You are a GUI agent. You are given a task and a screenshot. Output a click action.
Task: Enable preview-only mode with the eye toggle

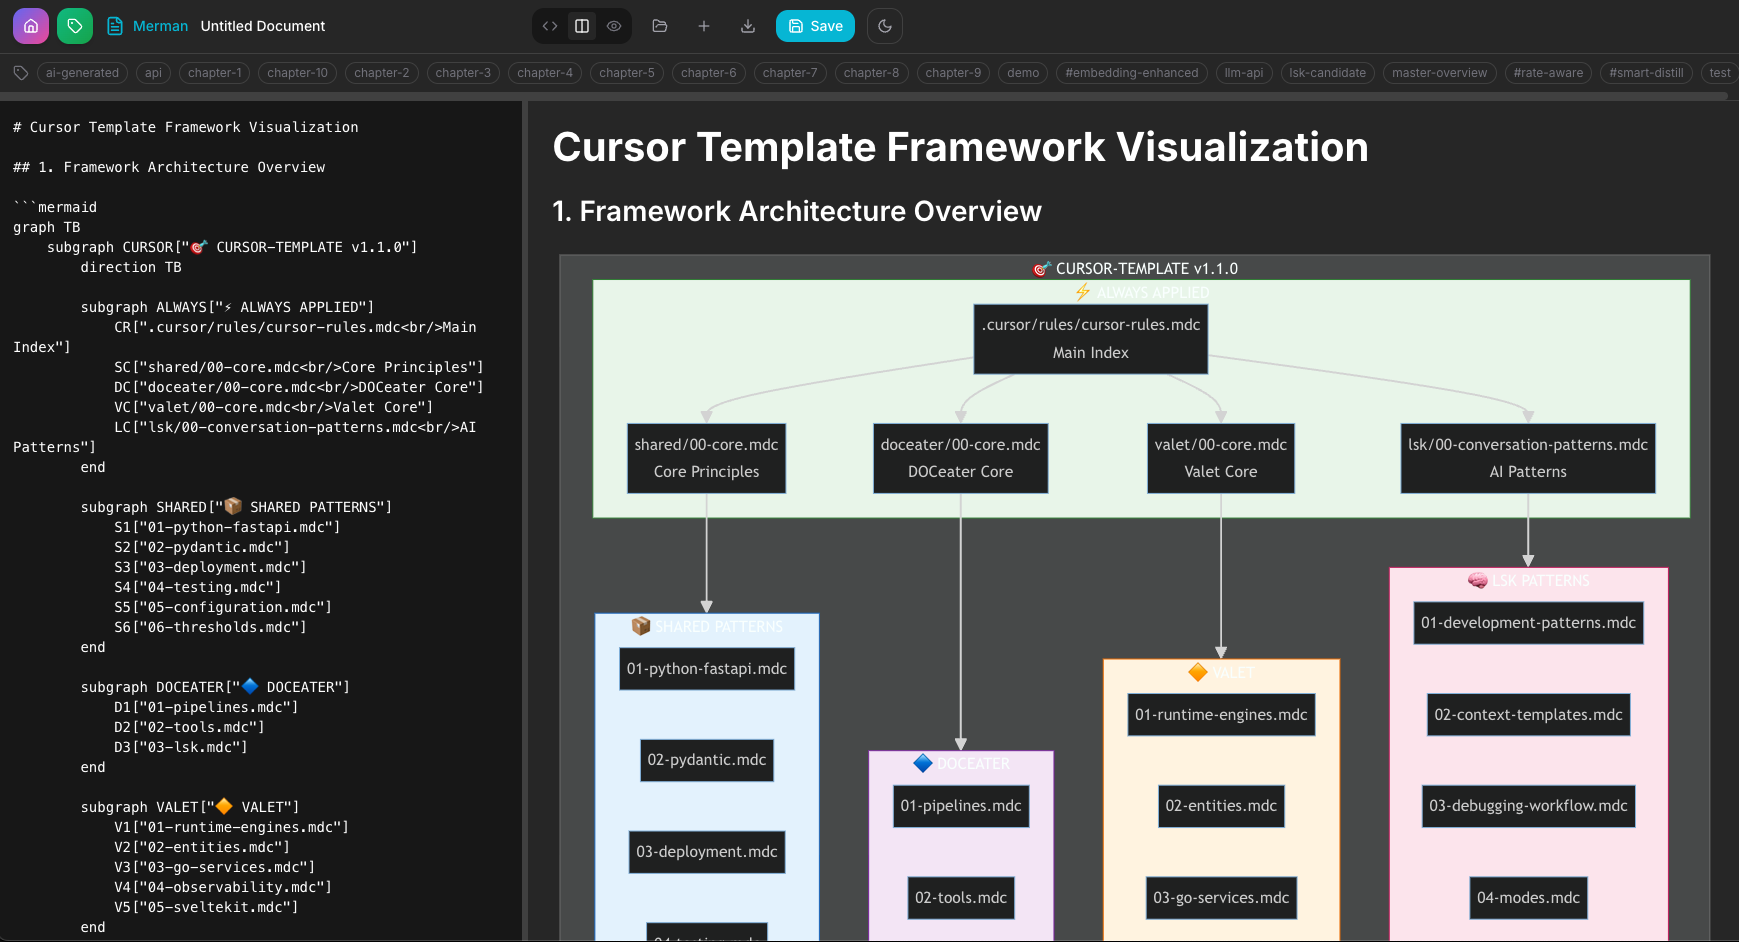pos(614,26)
